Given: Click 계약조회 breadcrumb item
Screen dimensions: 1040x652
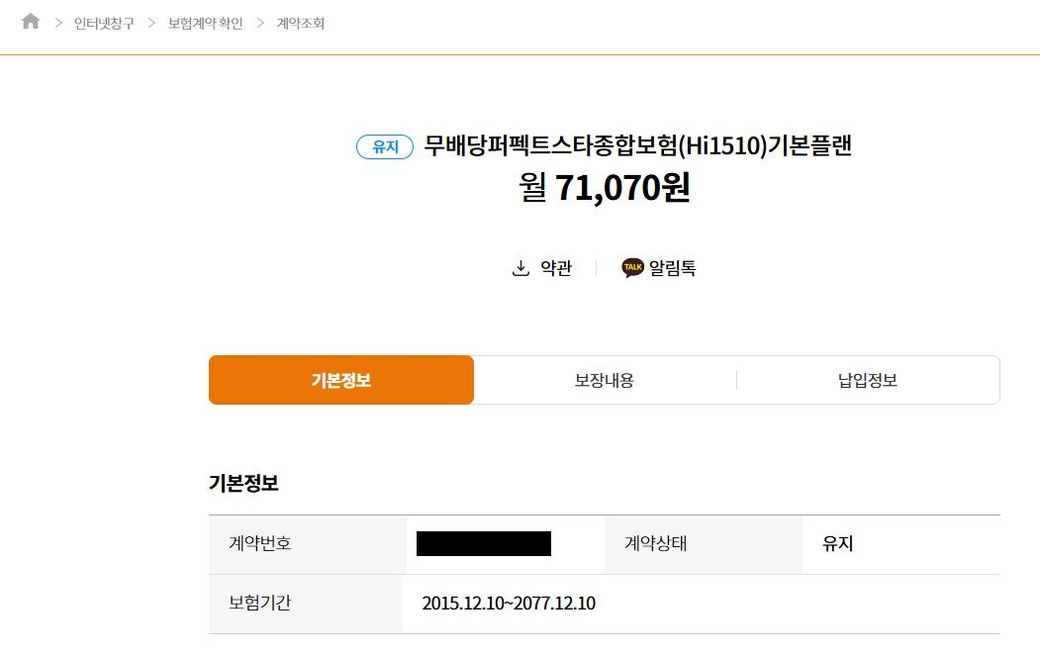Looking at the screenshot, I should click(x=300, y=23).
